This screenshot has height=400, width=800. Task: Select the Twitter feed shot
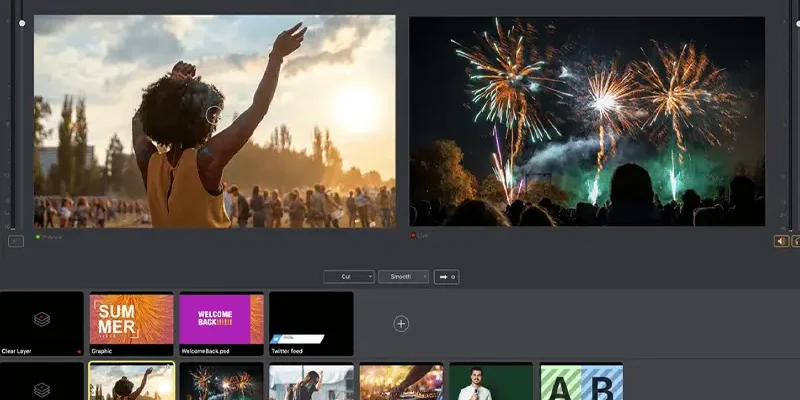[x=311, y=323]
